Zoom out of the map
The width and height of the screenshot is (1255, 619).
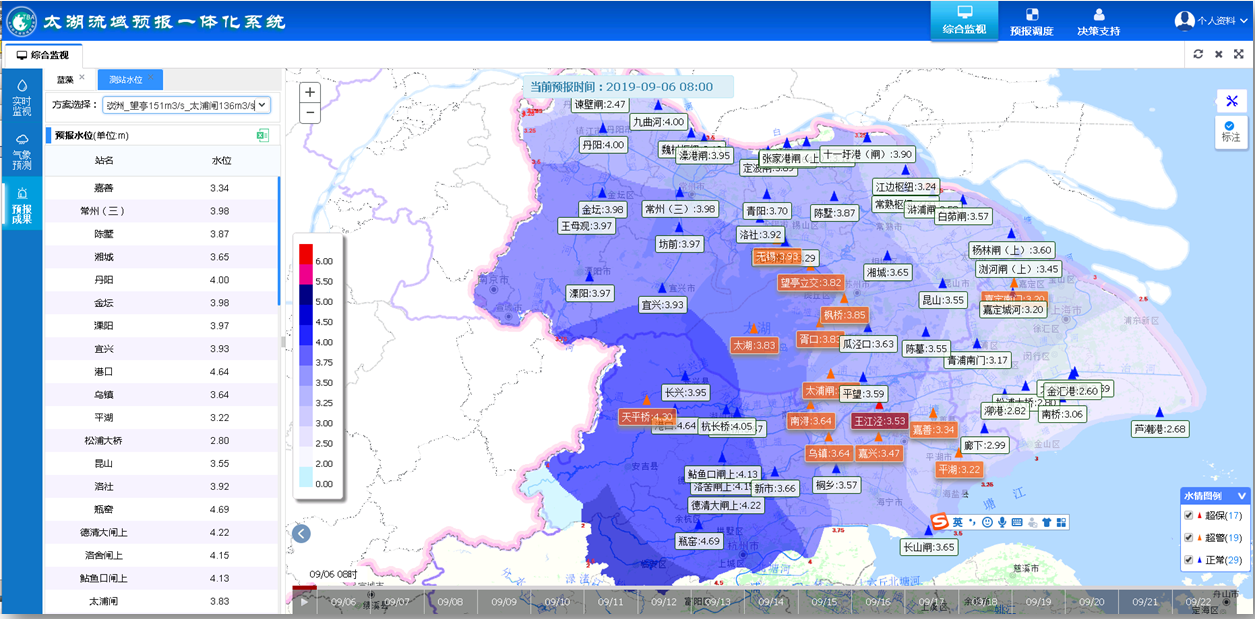[x=310, y=112]
